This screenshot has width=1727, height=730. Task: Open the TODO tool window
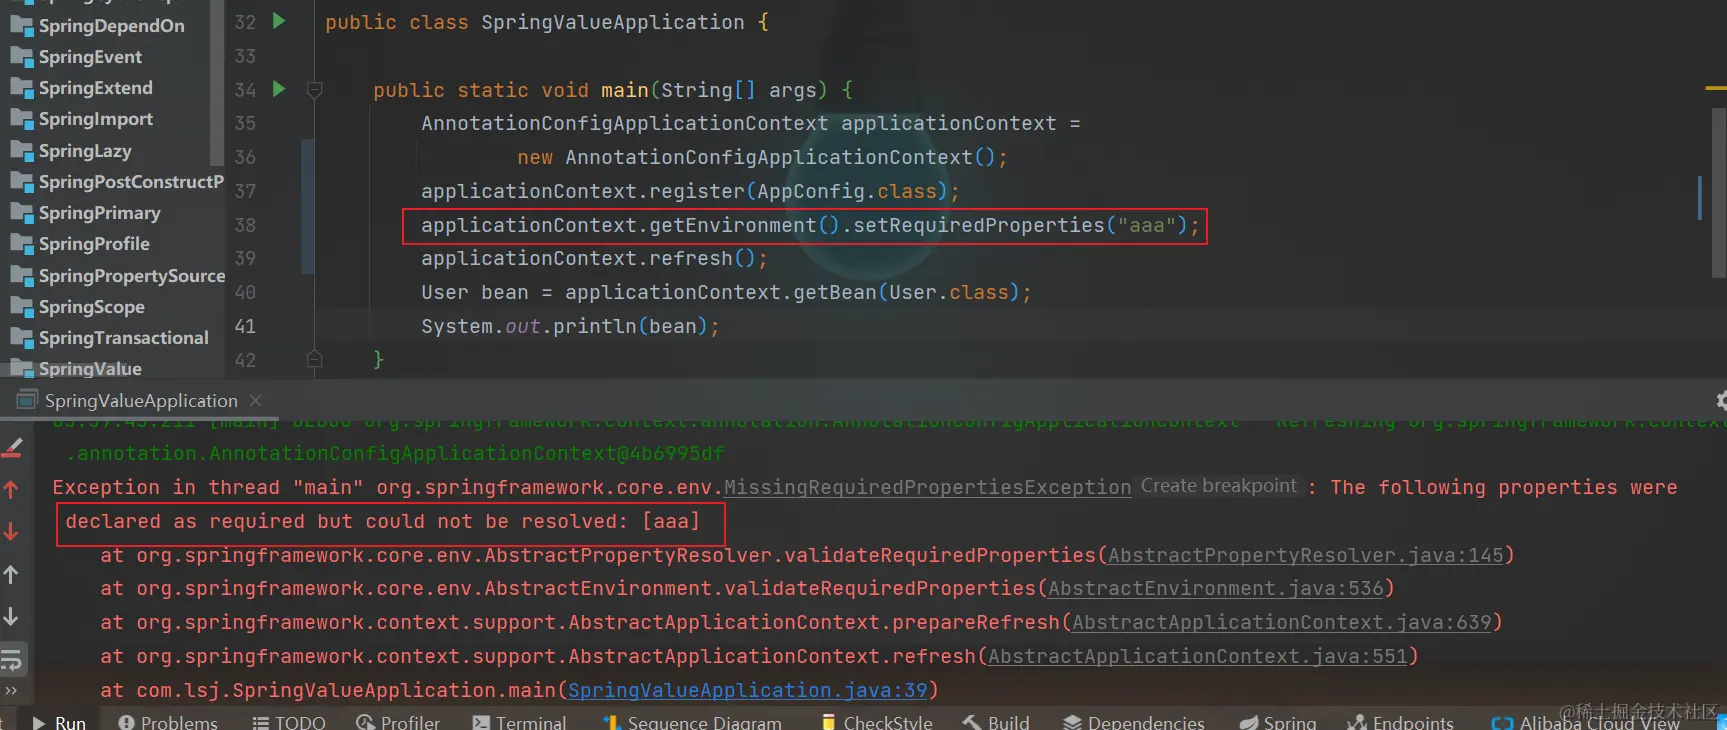coord(289,722)
